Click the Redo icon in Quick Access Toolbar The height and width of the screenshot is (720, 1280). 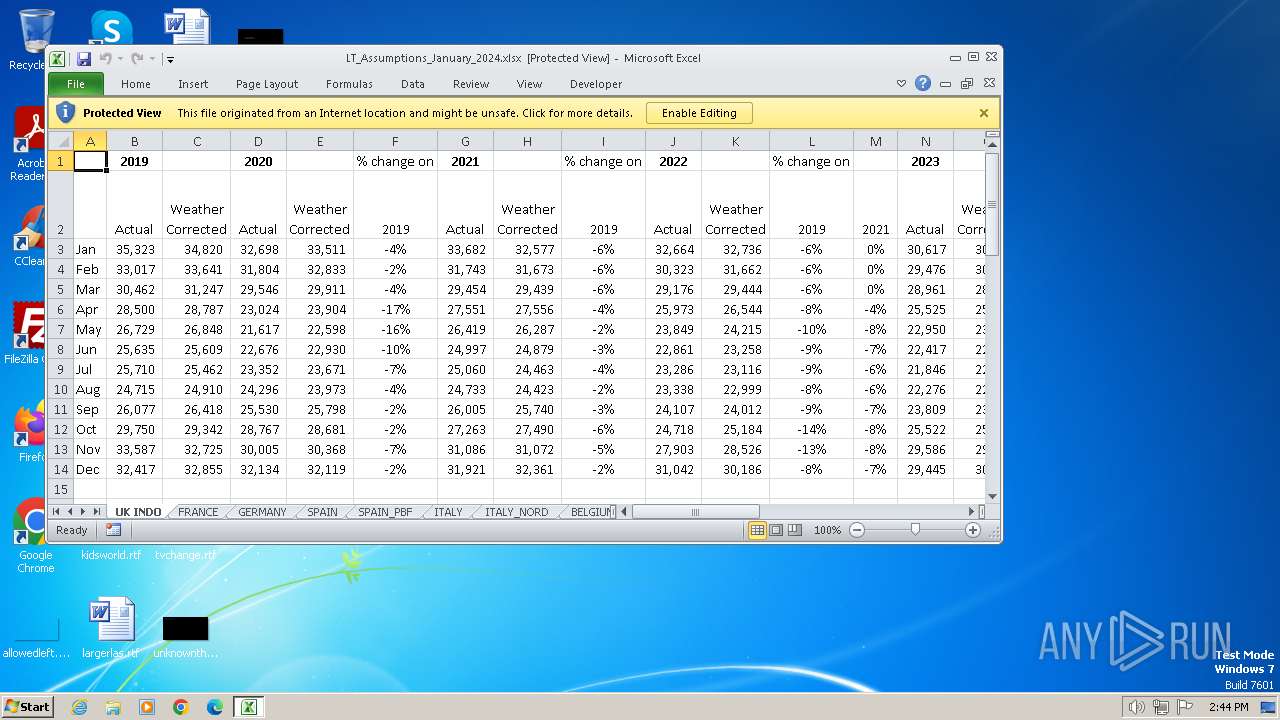tap(137, 59)
